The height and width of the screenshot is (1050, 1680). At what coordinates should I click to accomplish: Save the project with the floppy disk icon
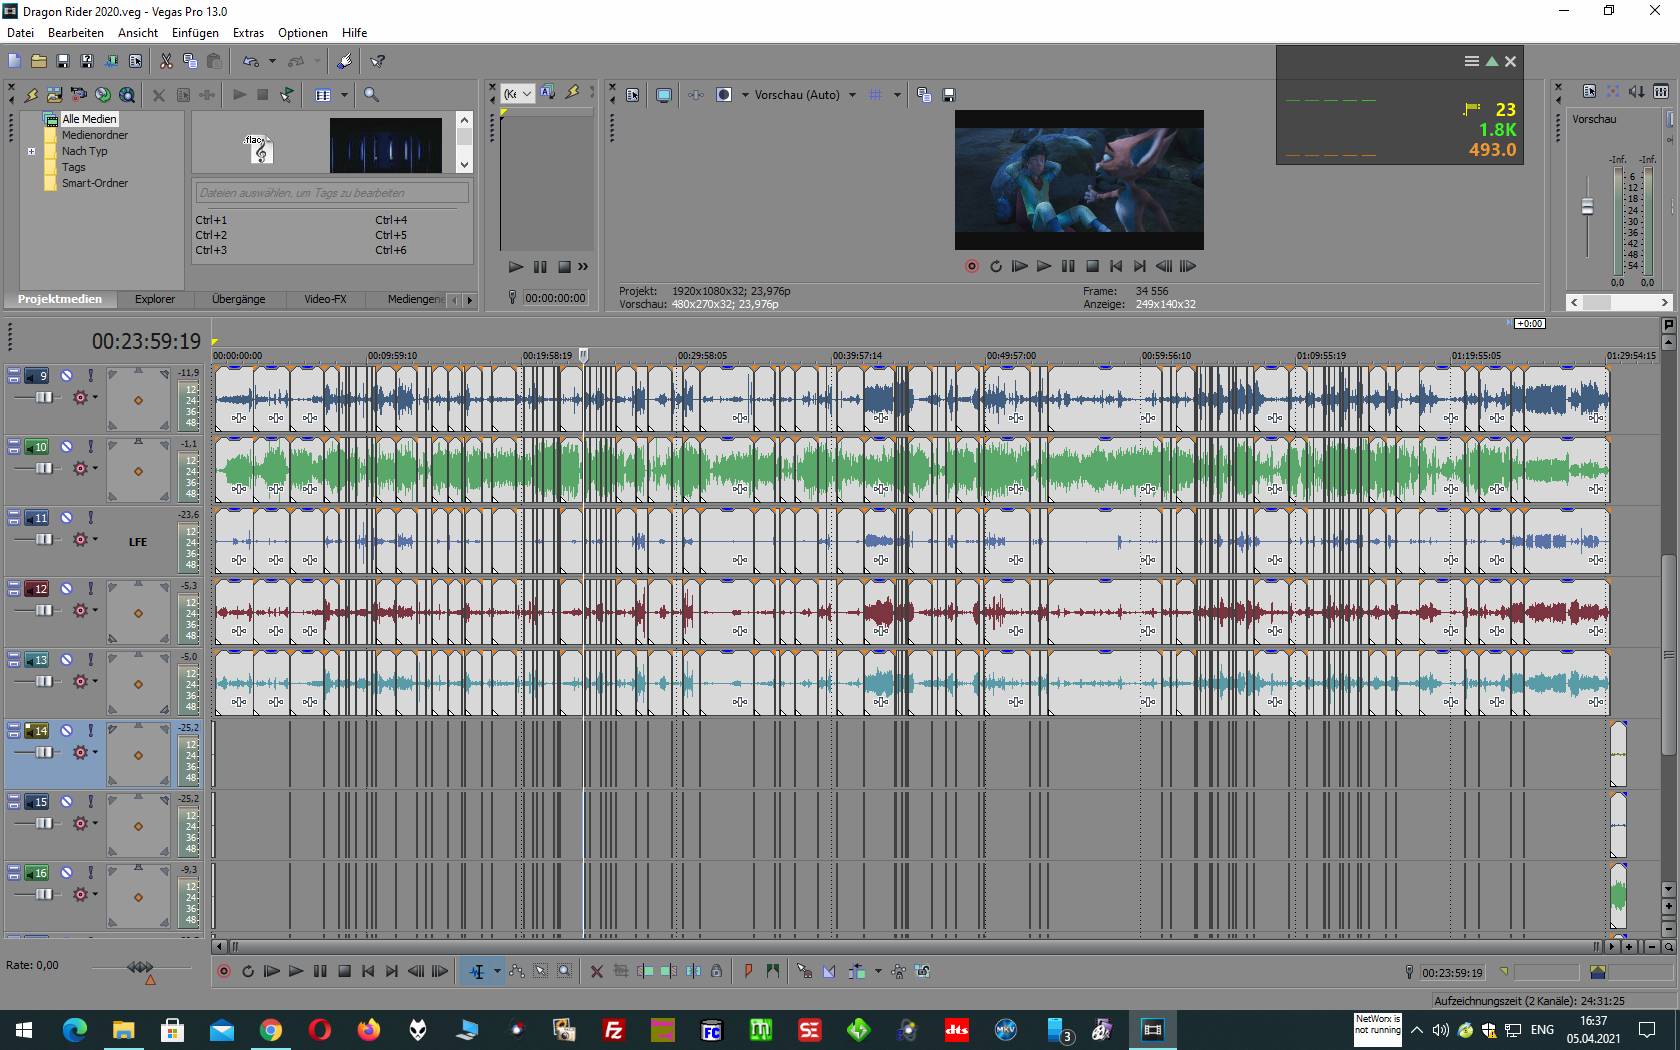(x=63, y=61)
